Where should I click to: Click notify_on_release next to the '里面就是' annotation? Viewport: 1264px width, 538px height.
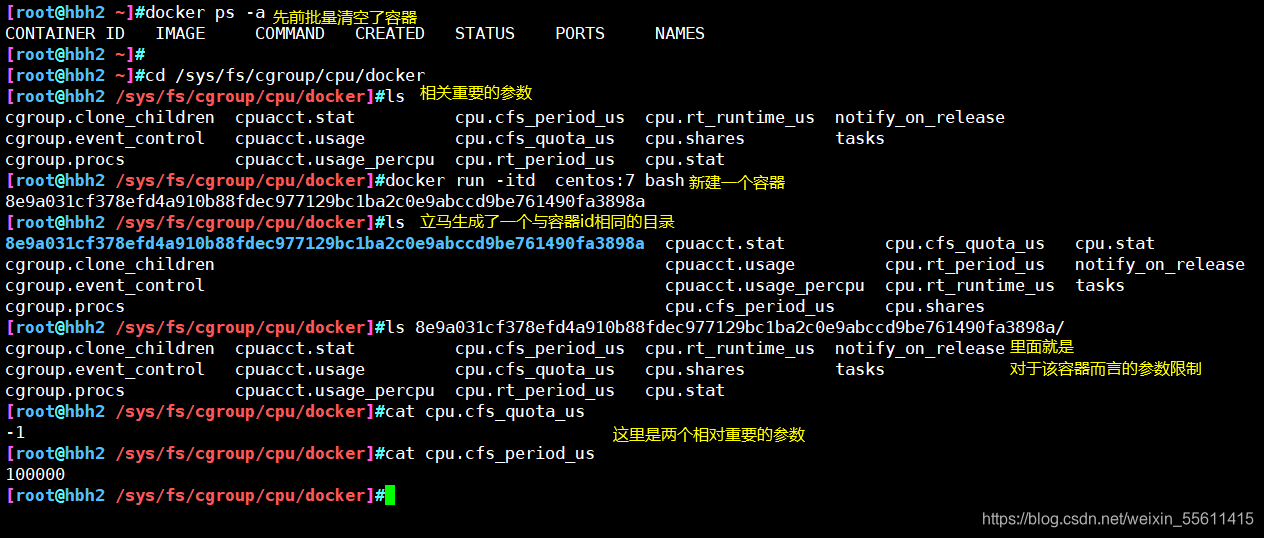point(920,348)
